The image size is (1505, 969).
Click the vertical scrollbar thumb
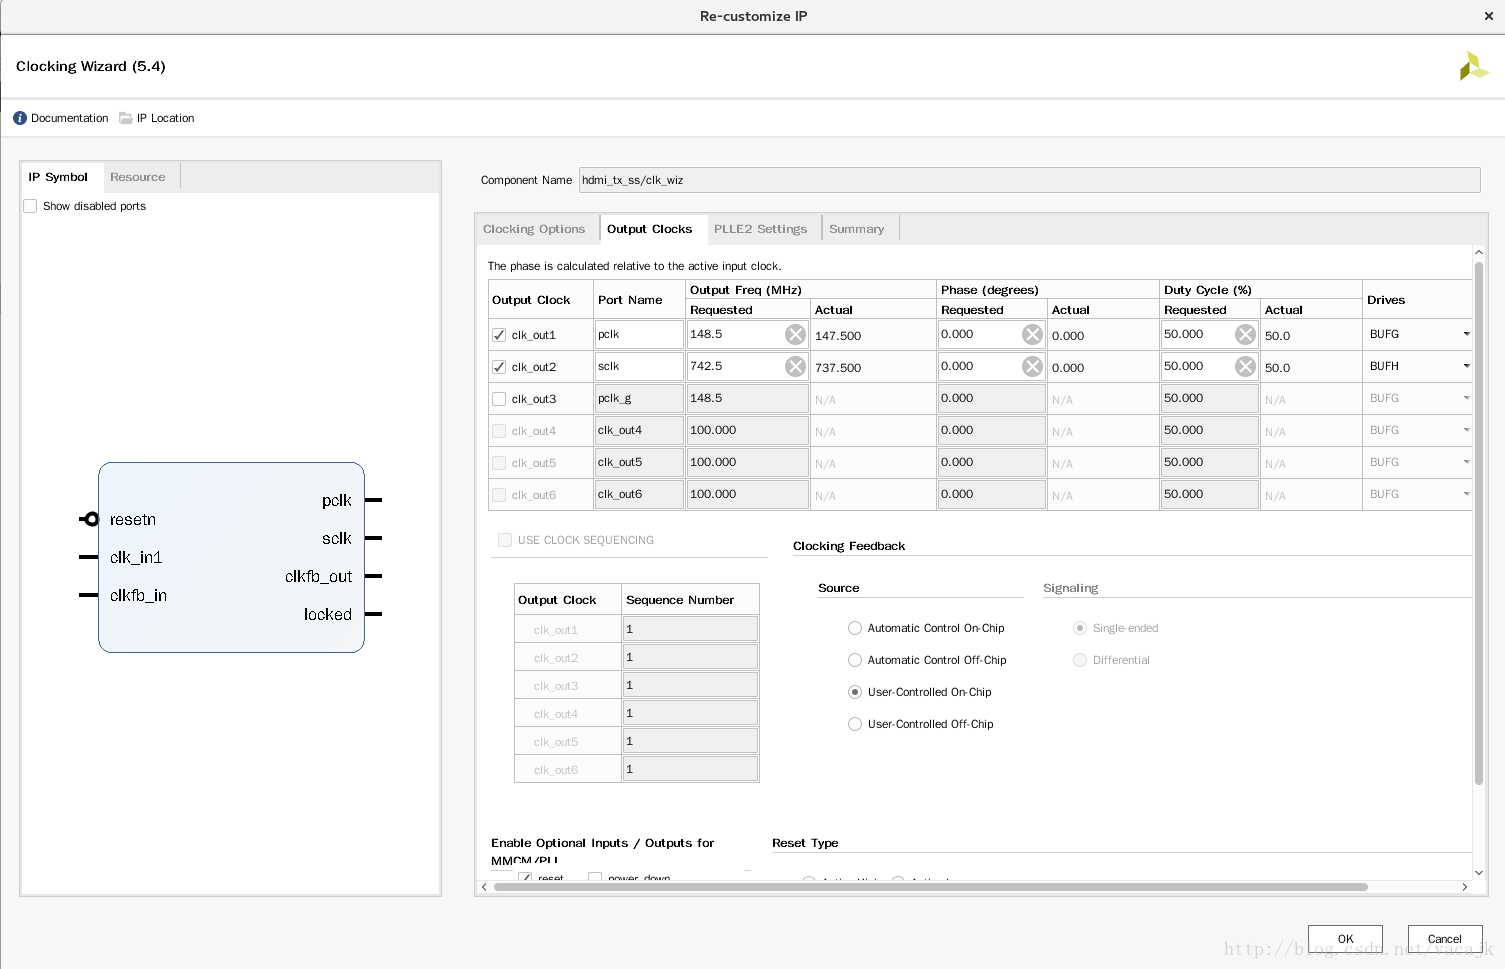click(1479, 522)
